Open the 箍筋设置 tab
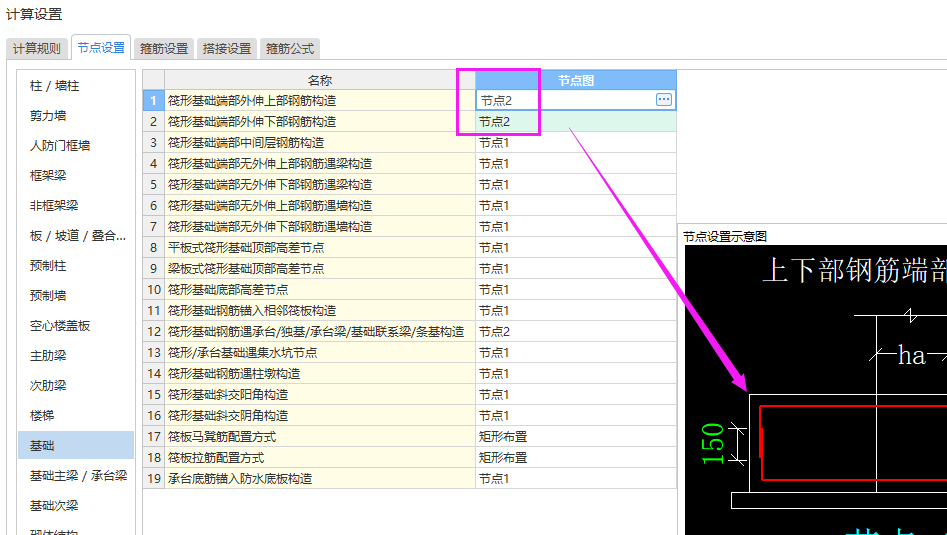 164,49
